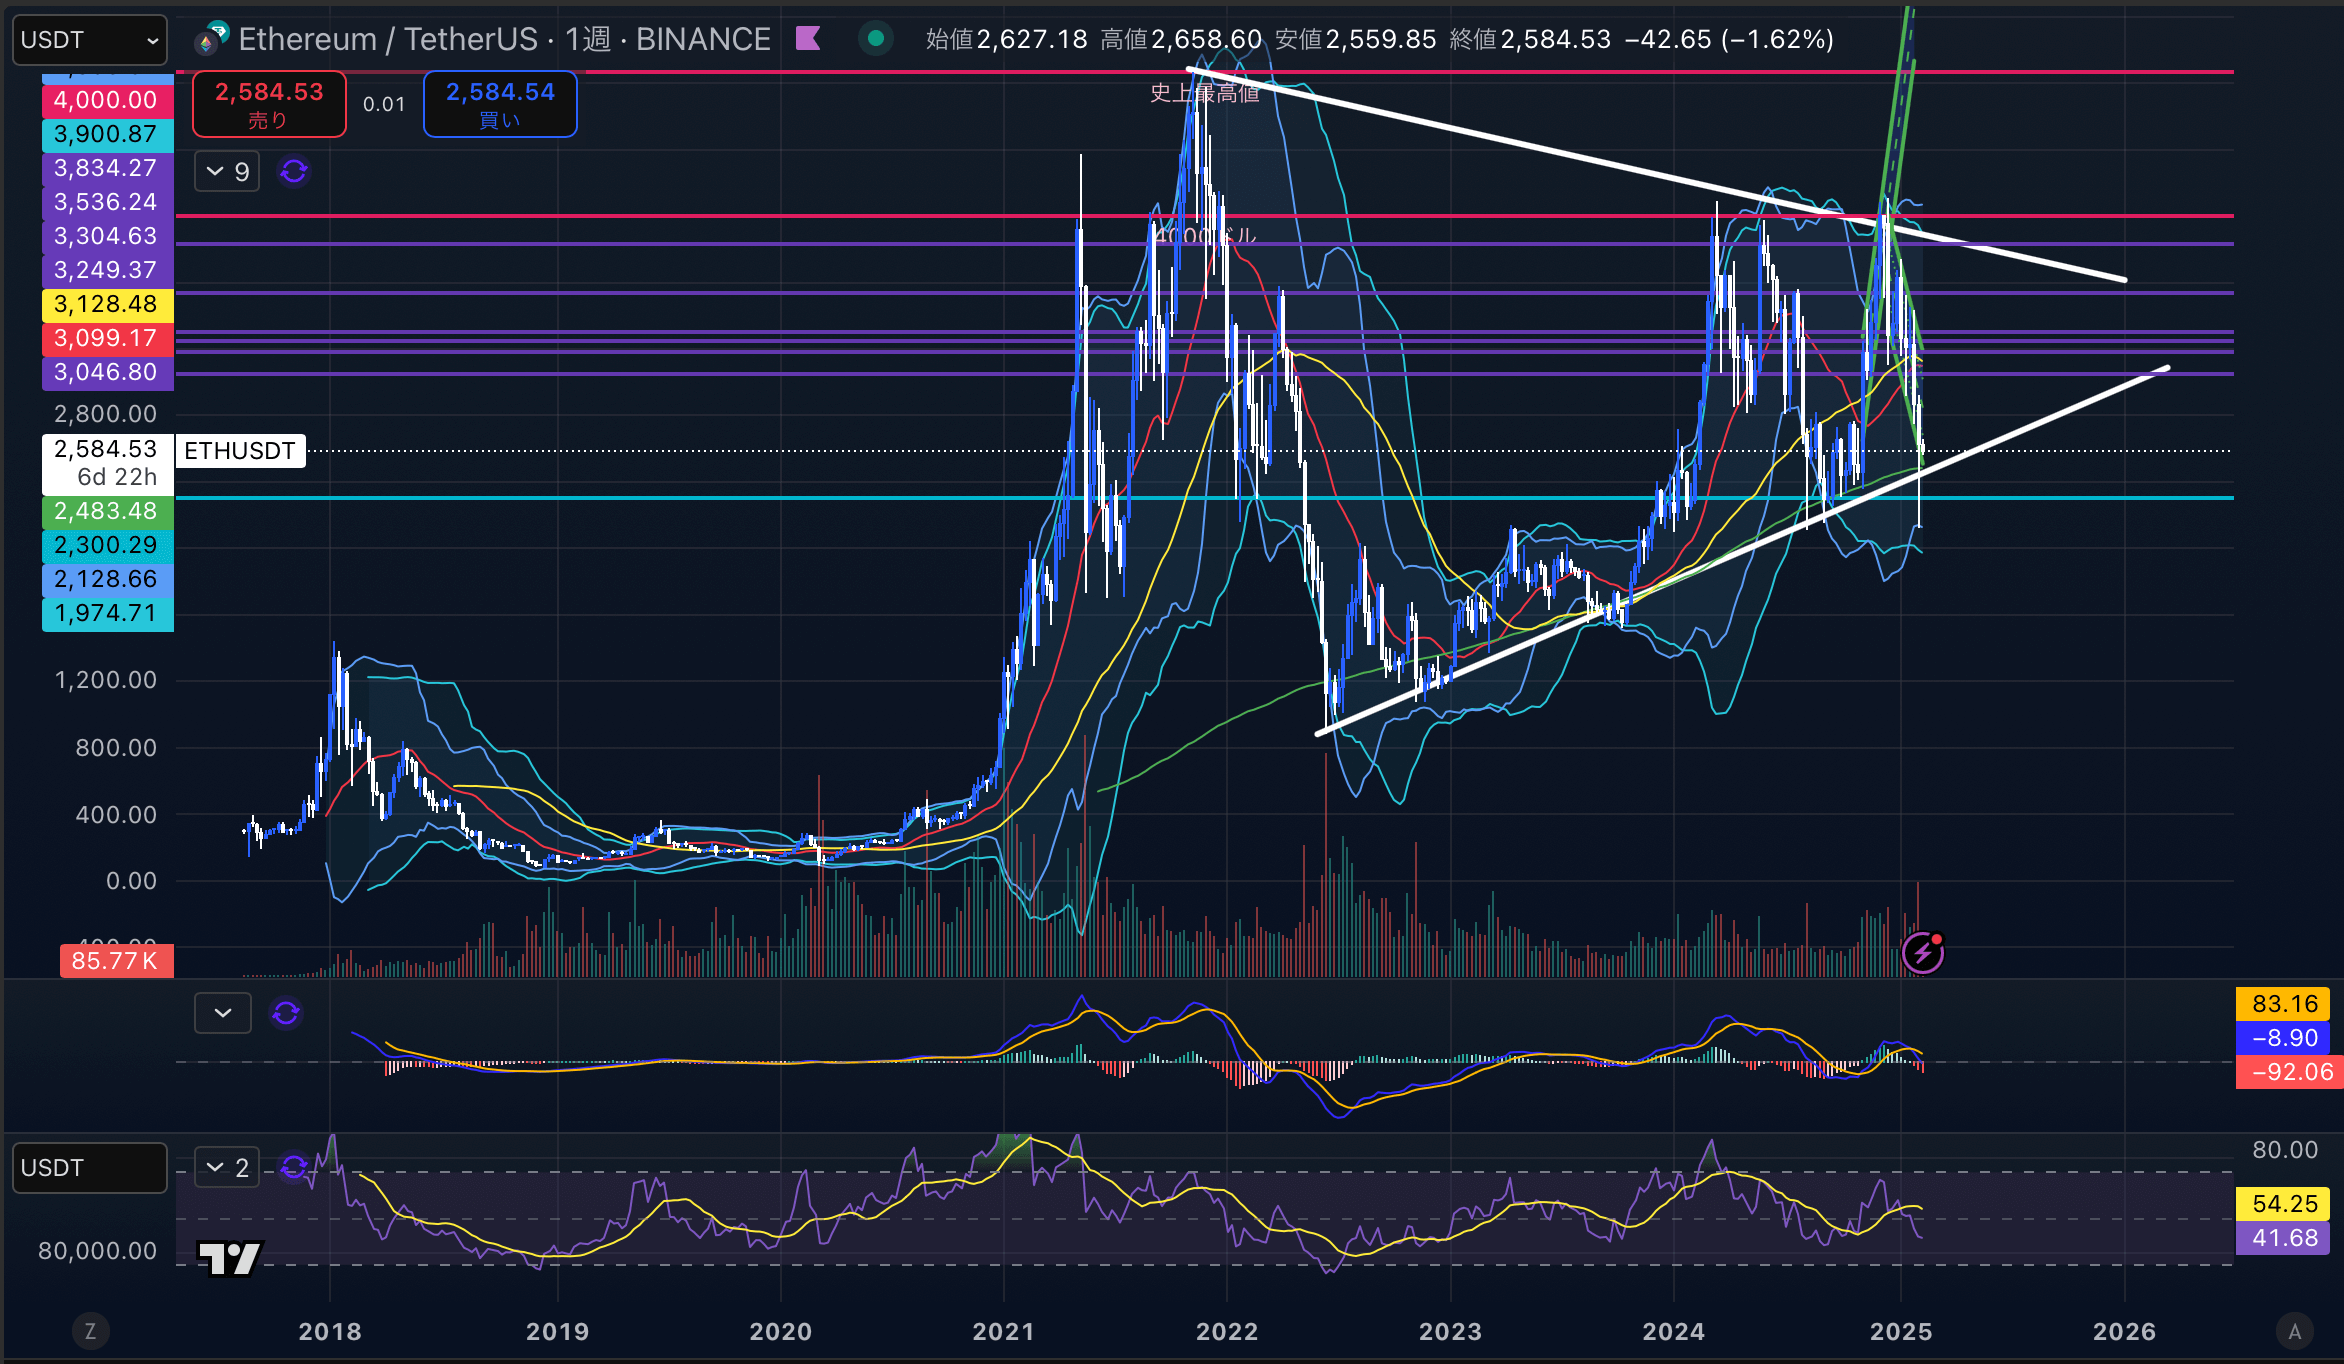Click the ETHUSDT symbol price label
The image size is (2344, 1364).
pos(240,451)
